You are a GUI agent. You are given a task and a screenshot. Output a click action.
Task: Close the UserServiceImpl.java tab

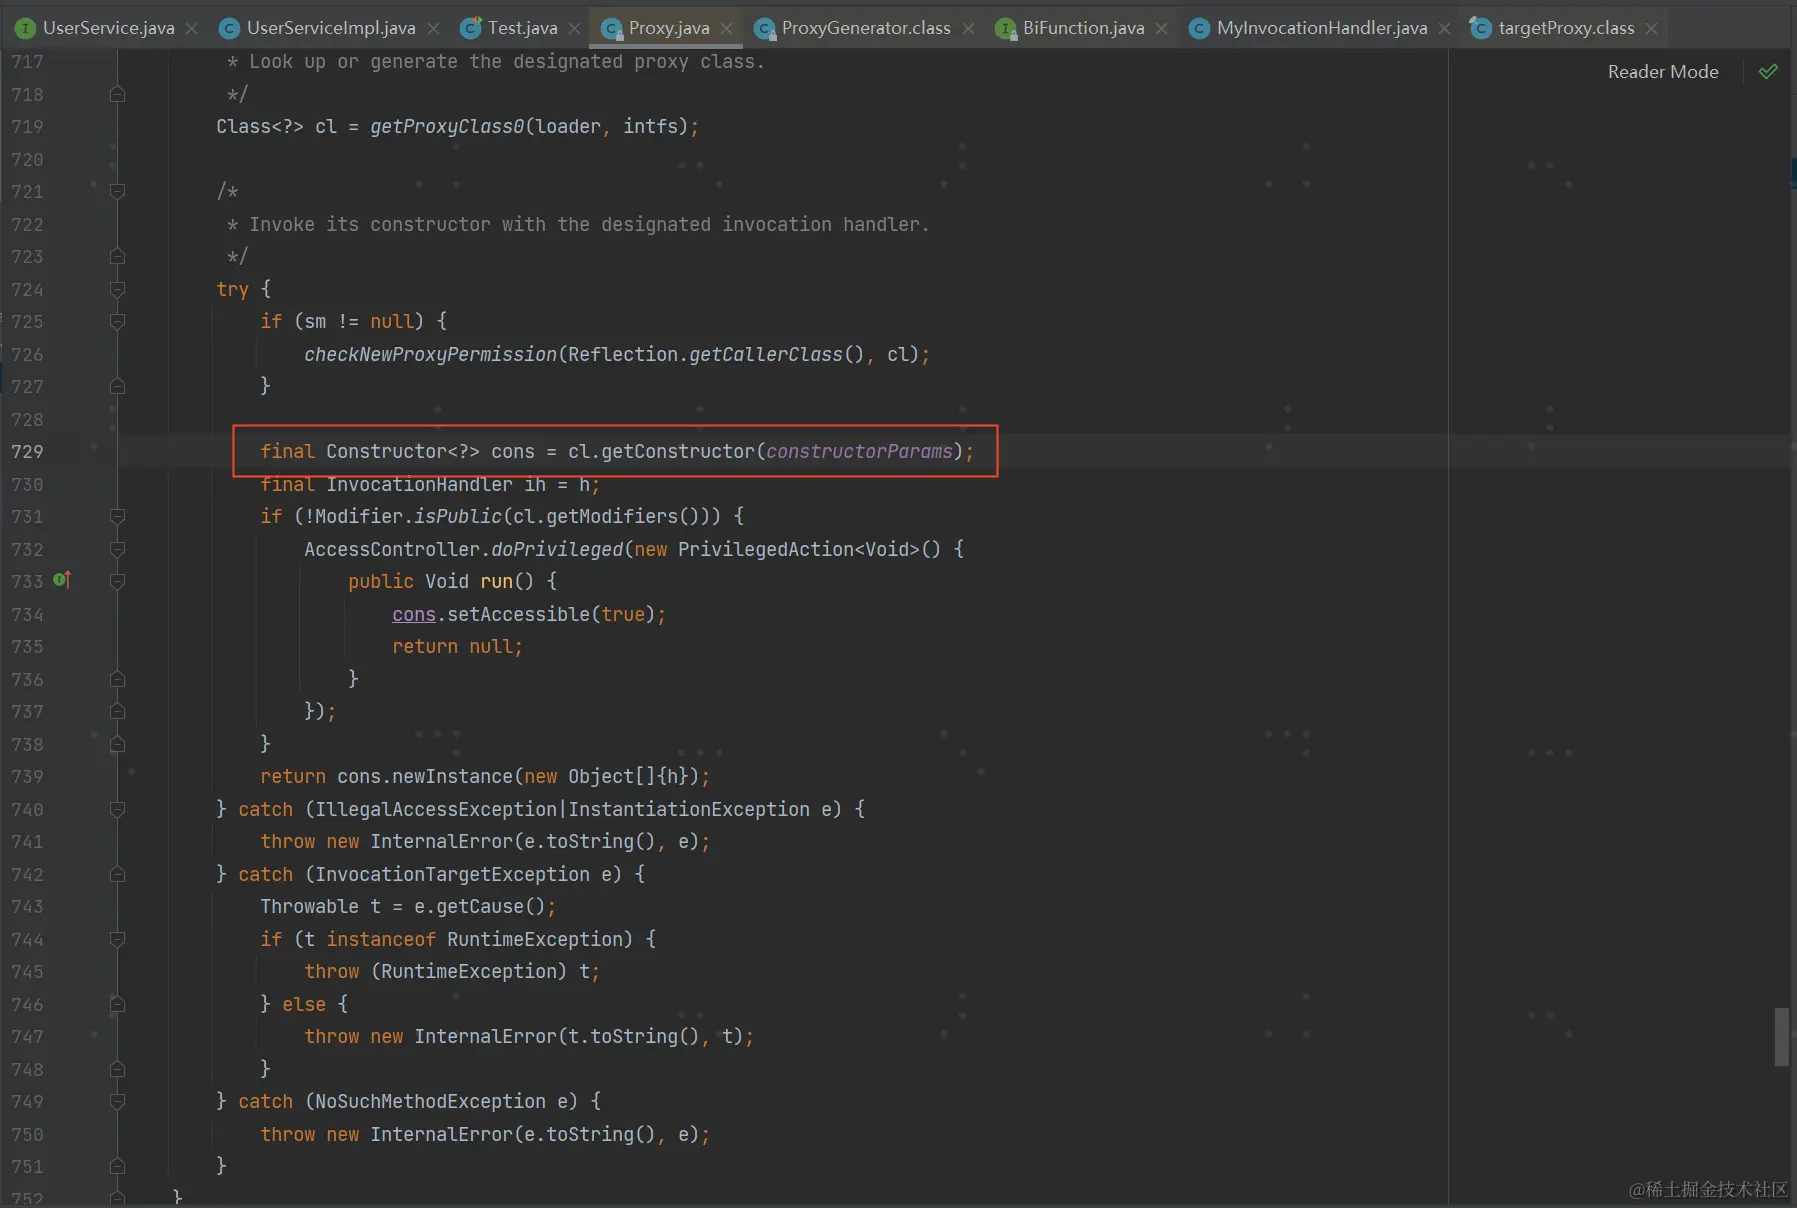pos(434,28)
